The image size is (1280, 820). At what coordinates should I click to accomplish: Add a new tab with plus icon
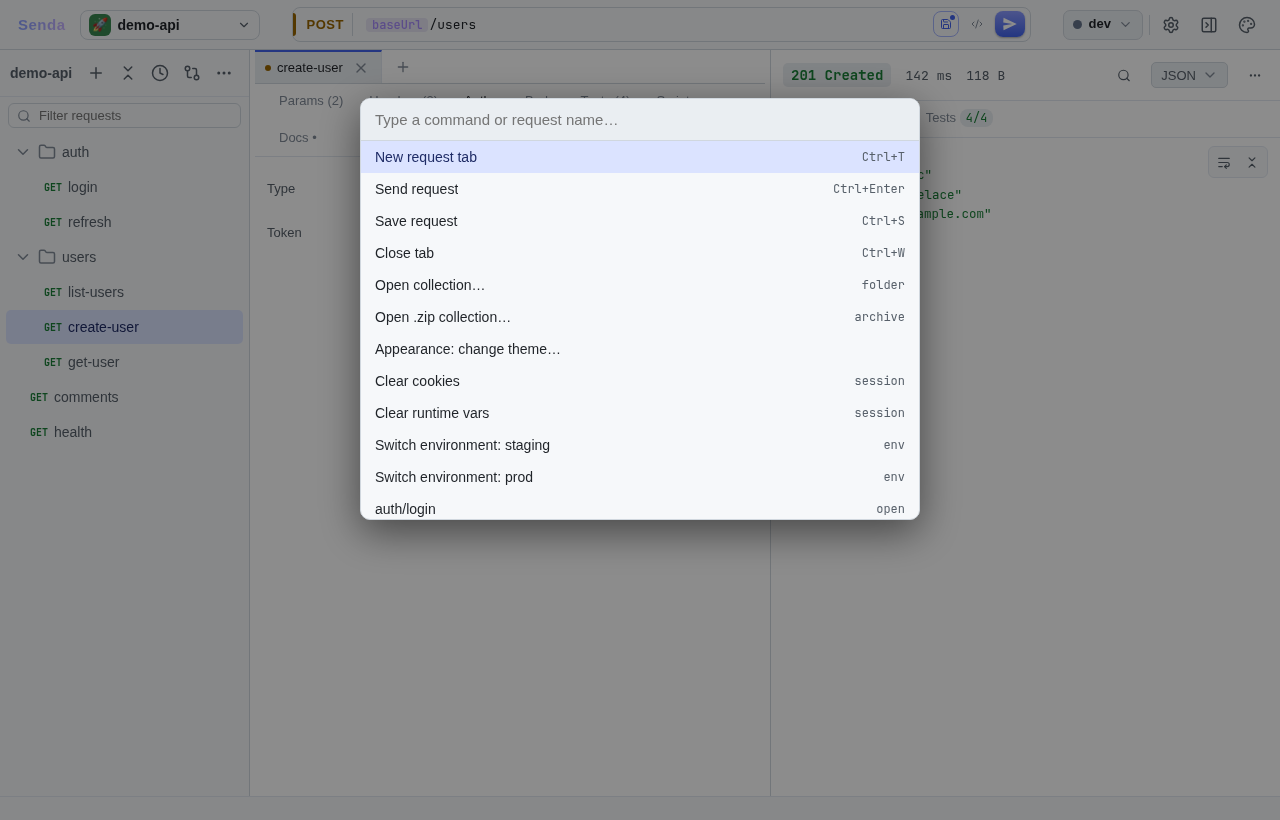403,67
